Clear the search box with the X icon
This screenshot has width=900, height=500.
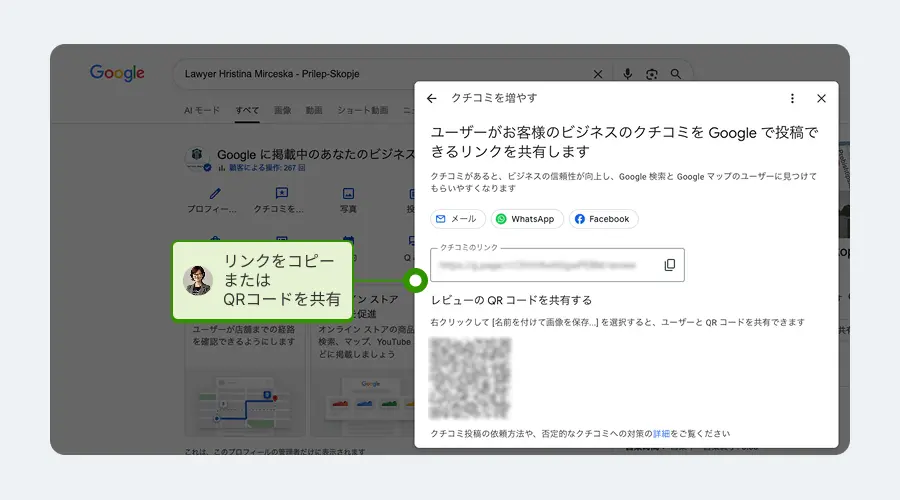(x=598, y=74)
